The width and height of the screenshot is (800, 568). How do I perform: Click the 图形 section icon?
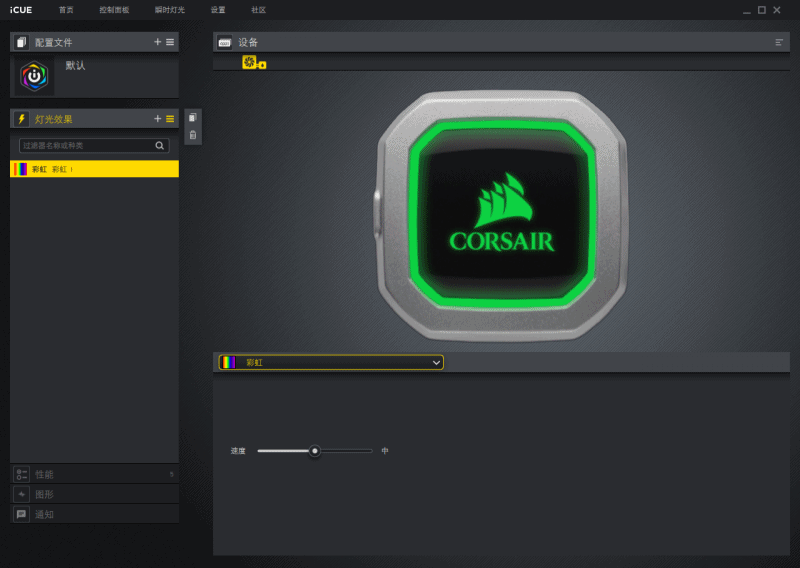coord(21,494)
